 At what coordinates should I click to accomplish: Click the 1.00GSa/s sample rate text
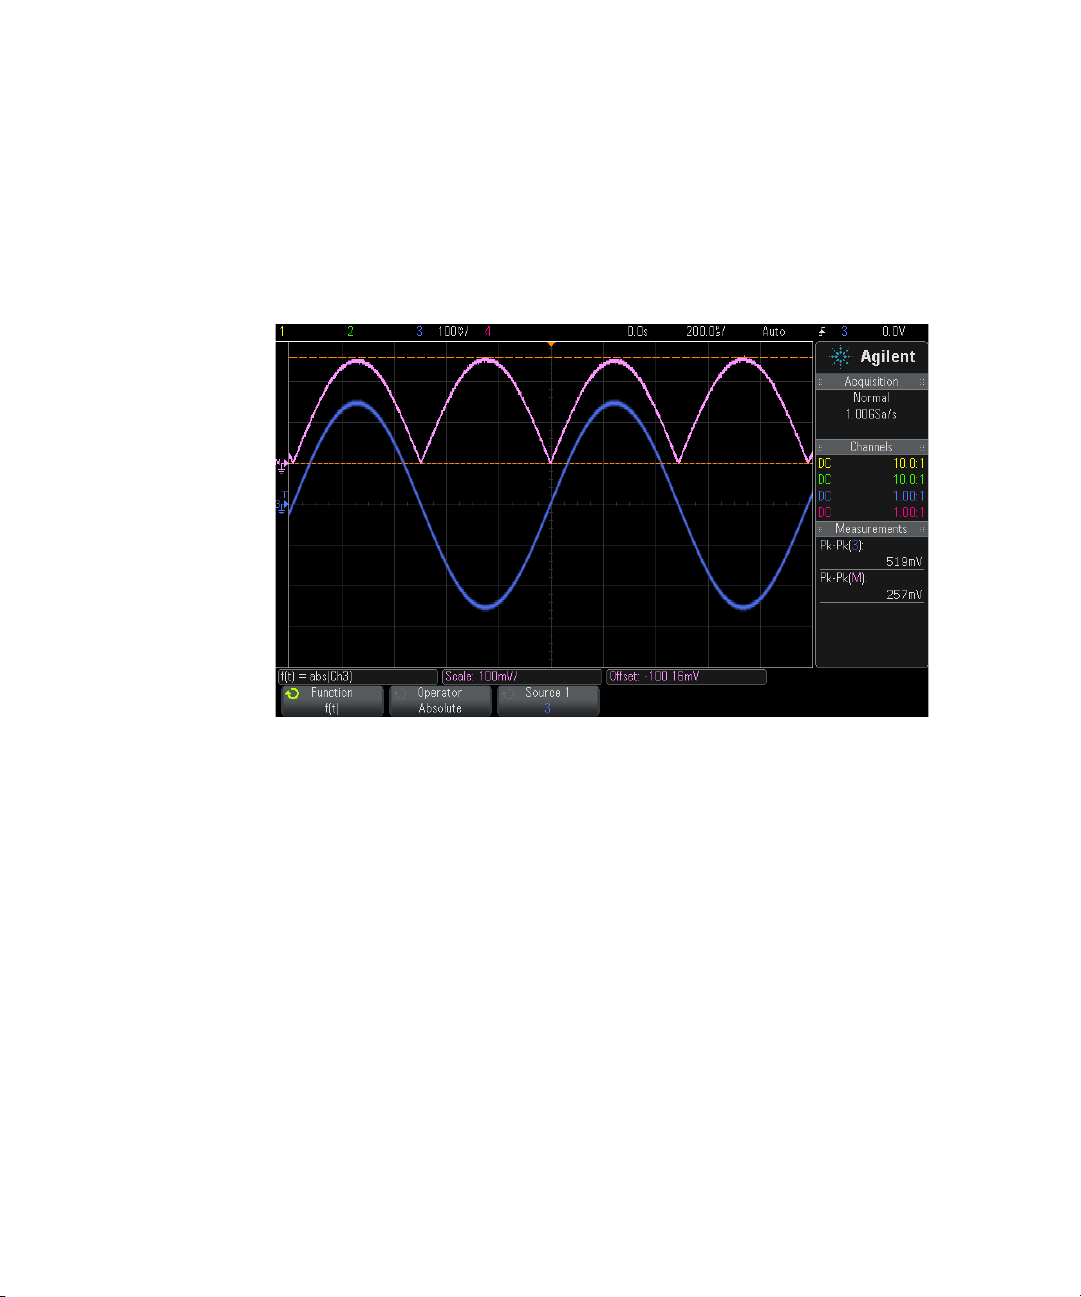pyautogui.click(x=871, y=413)
